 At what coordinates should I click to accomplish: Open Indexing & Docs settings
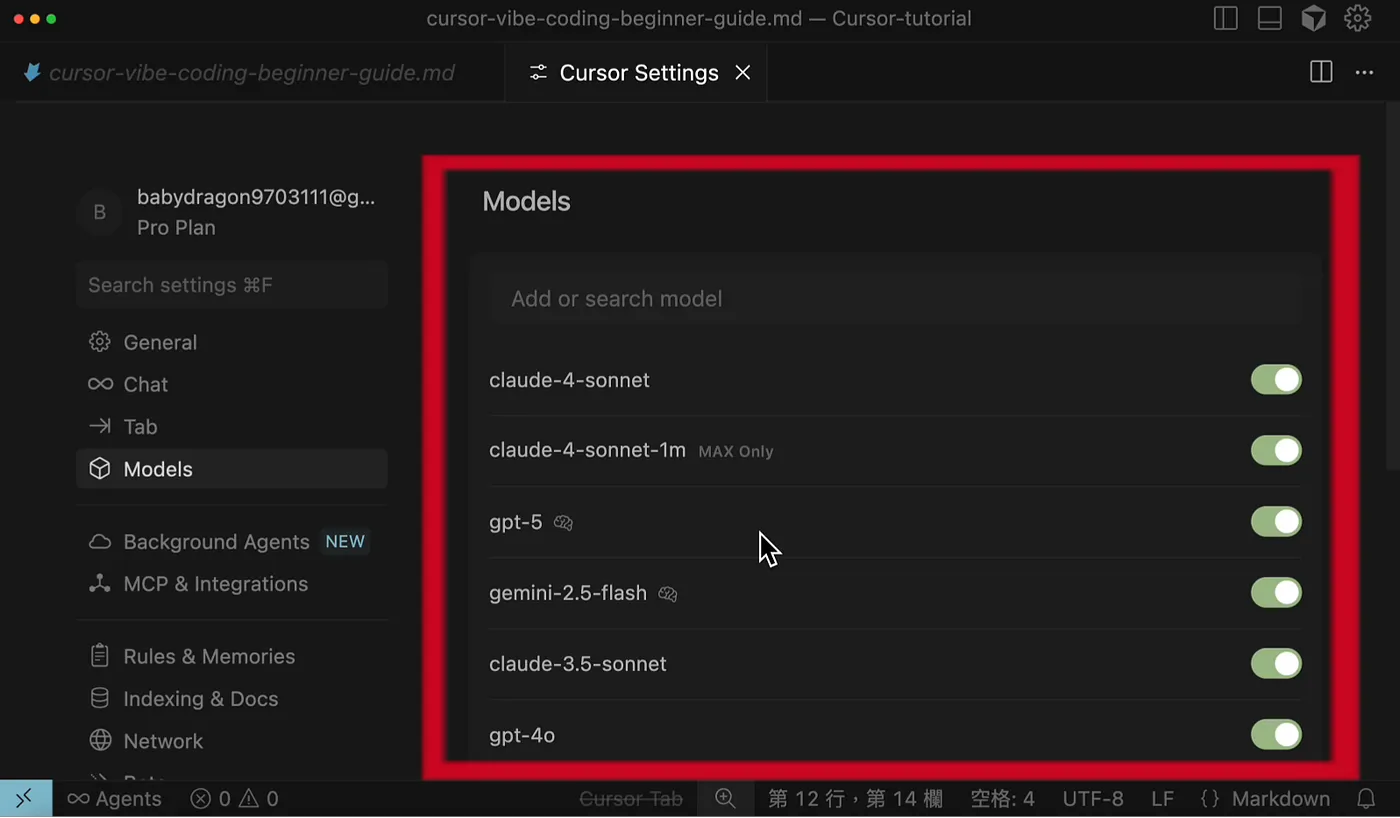coord(232,699)
